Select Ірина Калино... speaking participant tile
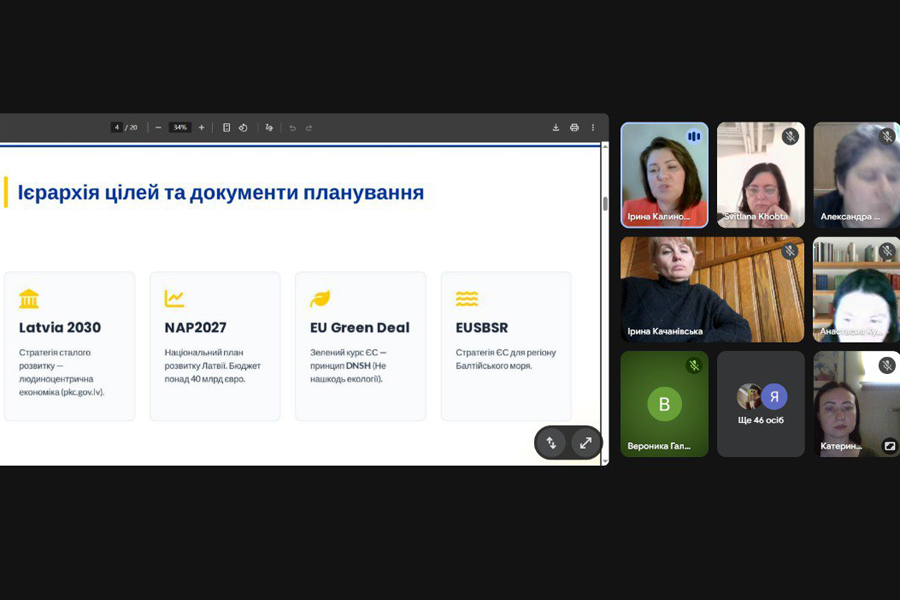 coord(664,175)
